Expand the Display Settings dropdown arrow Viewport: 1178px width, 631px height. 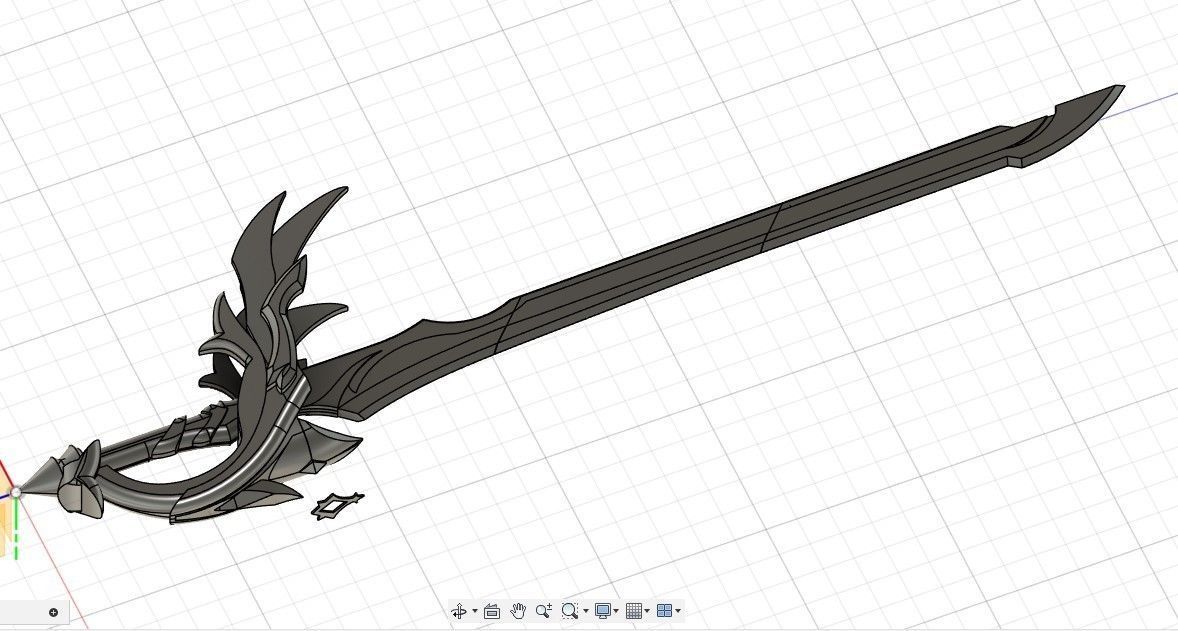(616, 611)
